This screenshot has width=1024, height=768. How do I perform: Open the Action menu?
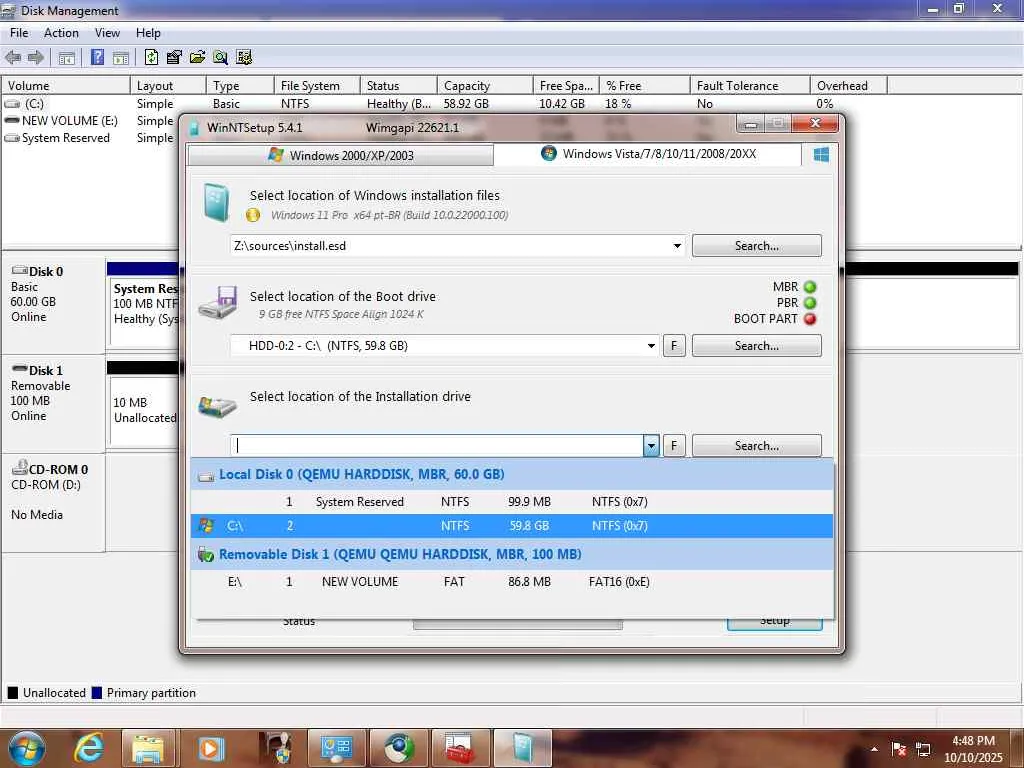61,33
